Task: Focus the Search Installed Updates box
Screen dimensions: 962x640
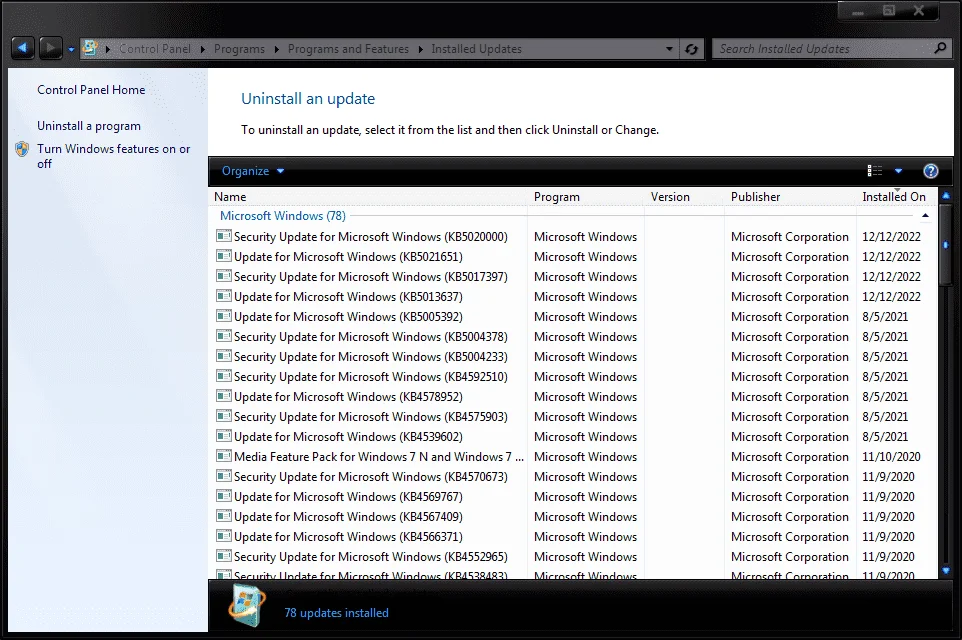Action: point(822,48)
